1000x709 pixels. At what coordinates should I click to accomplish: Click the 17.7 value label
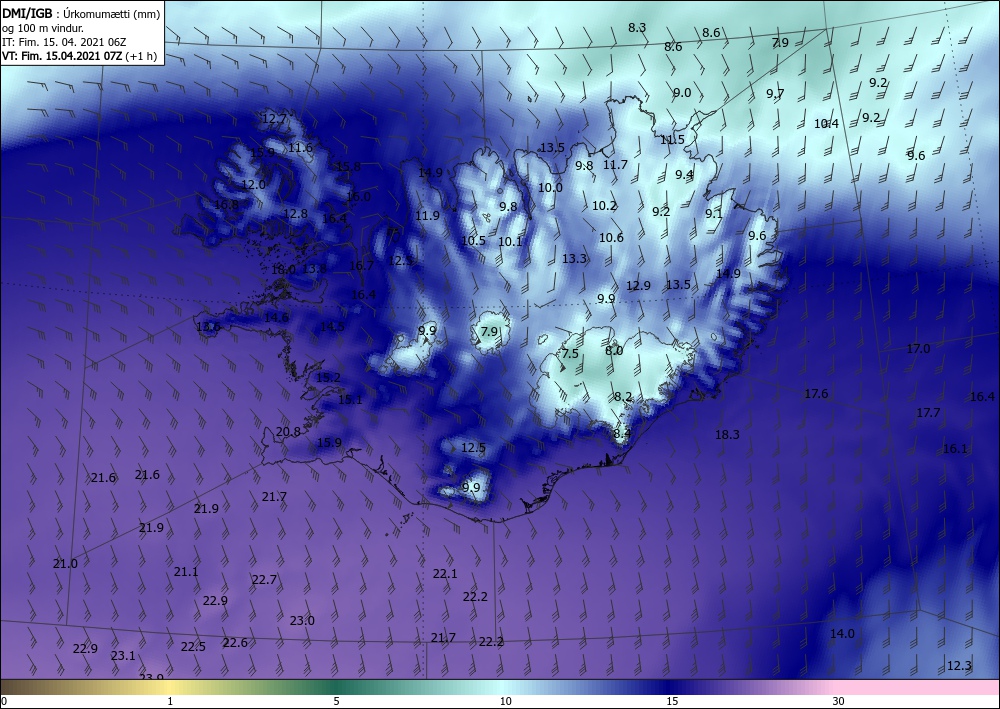[928, 413]
